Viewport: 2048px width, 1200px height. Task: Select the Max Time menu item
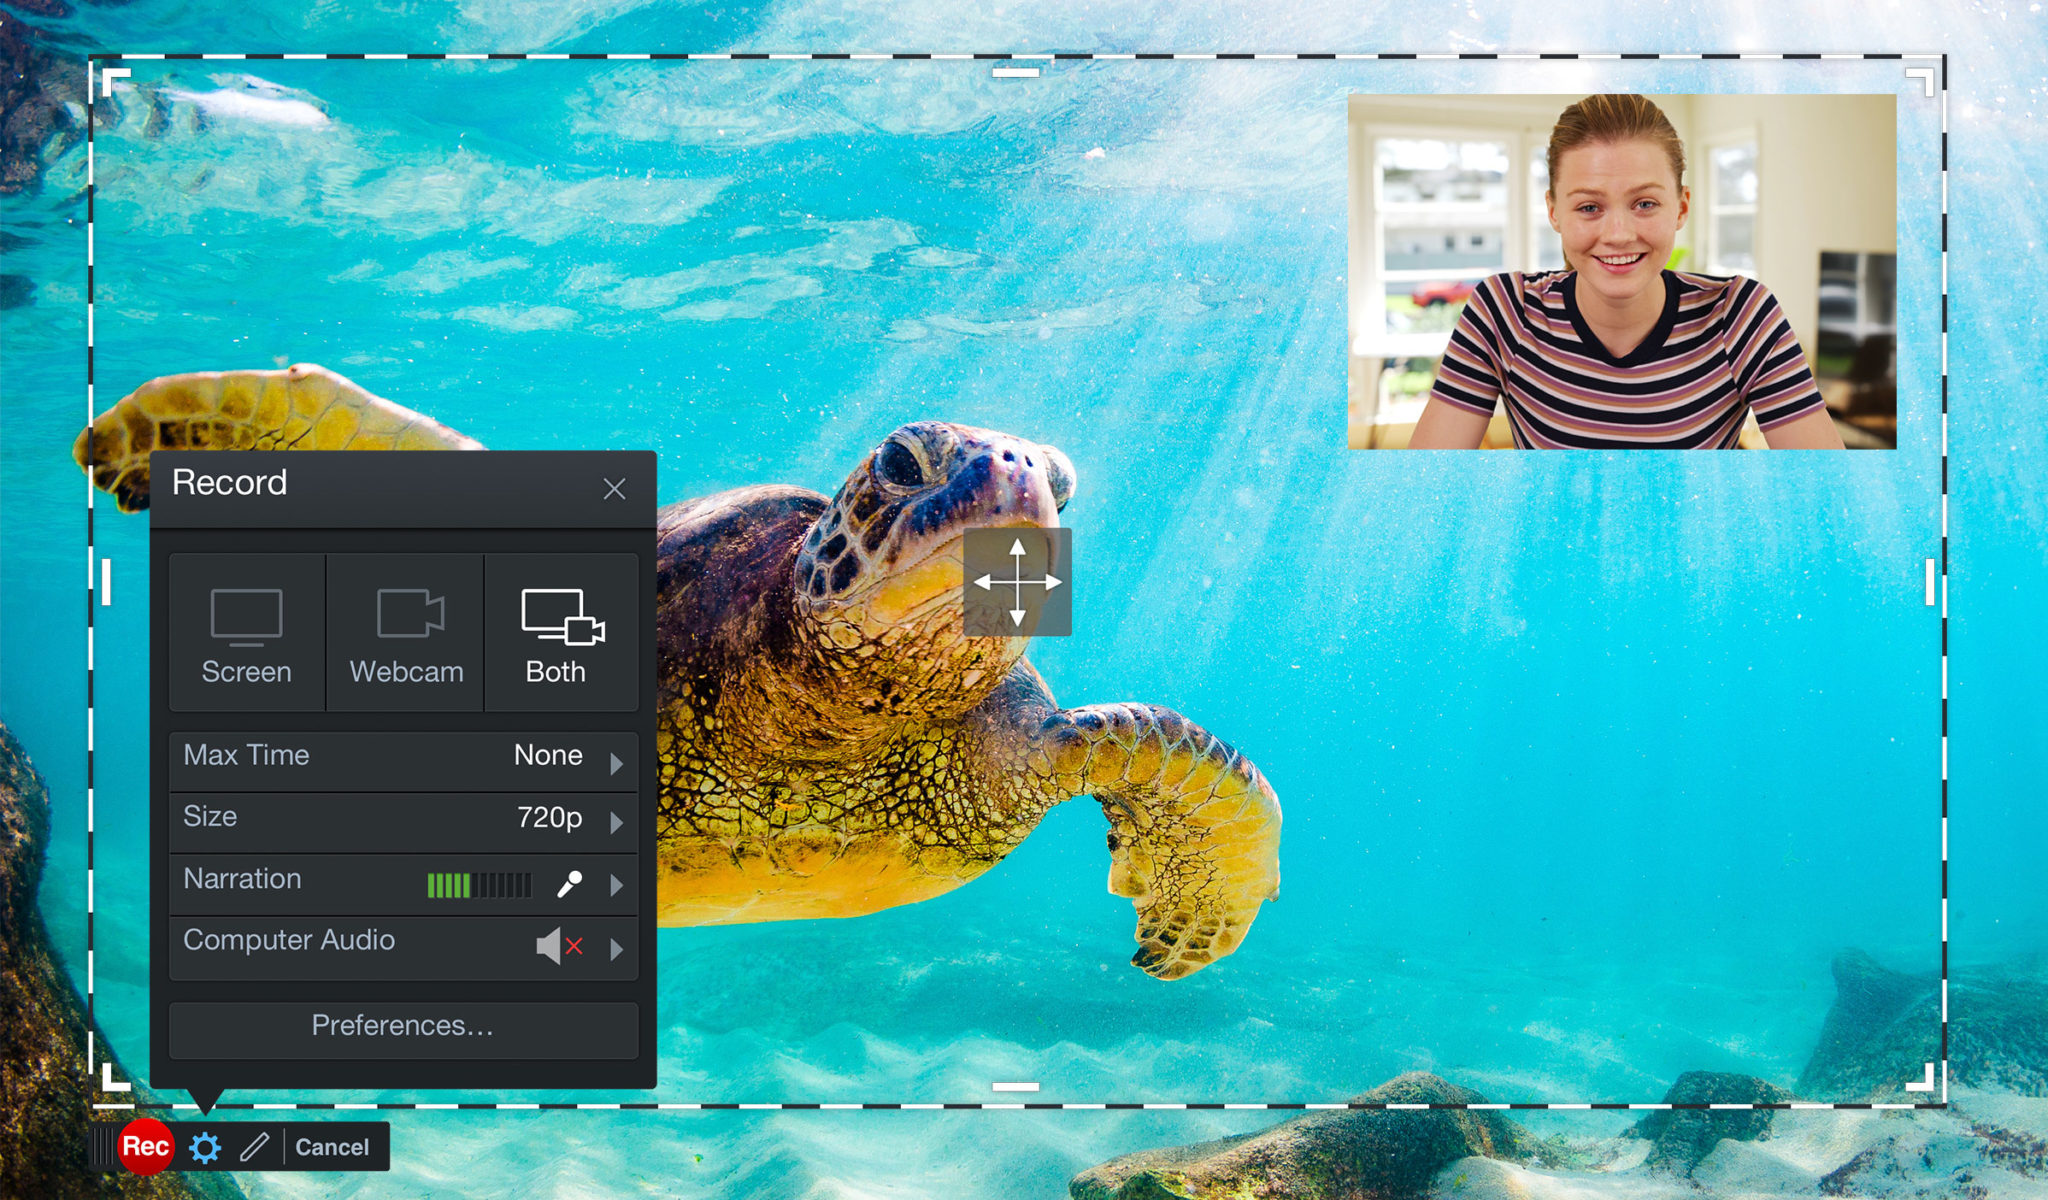point(401,754)
